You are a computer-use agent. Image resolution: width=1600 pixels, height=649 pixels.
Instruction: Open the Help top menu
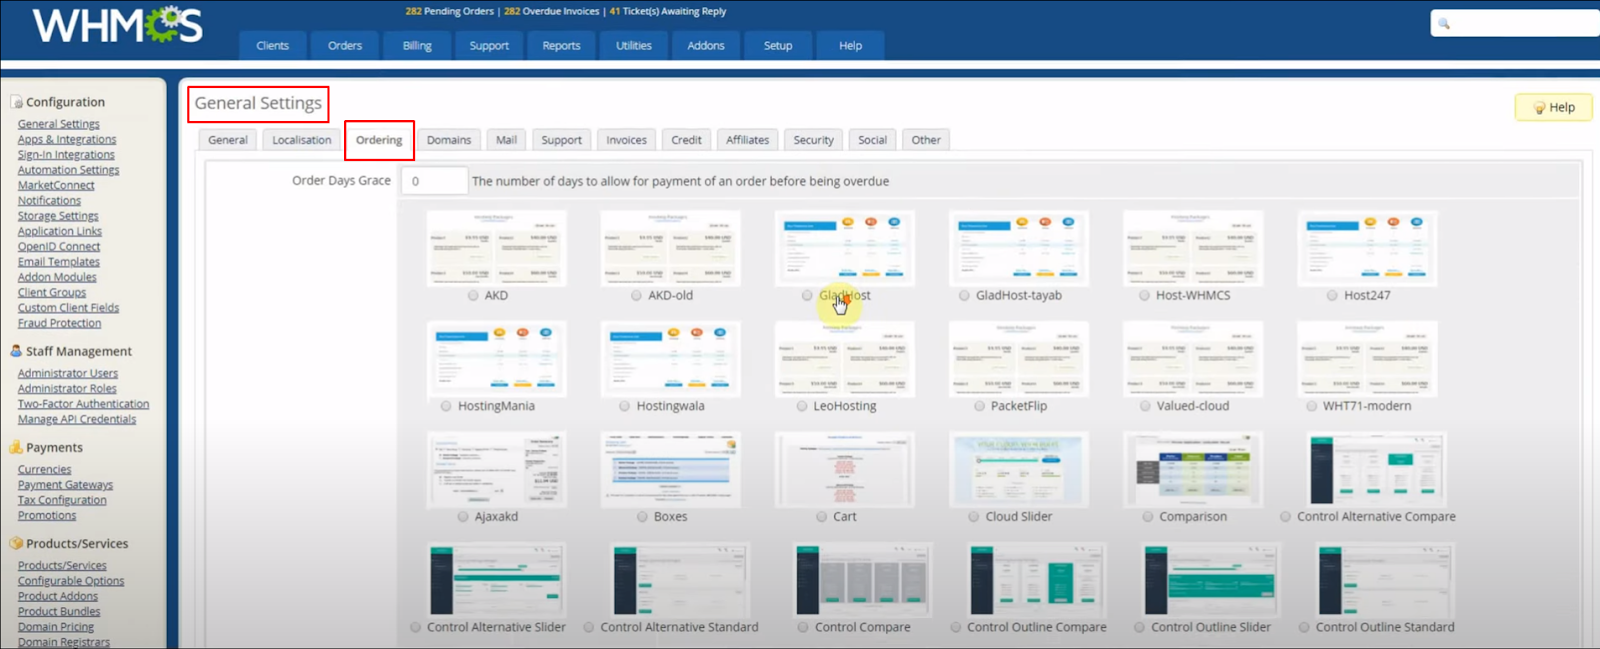(850, 46)
